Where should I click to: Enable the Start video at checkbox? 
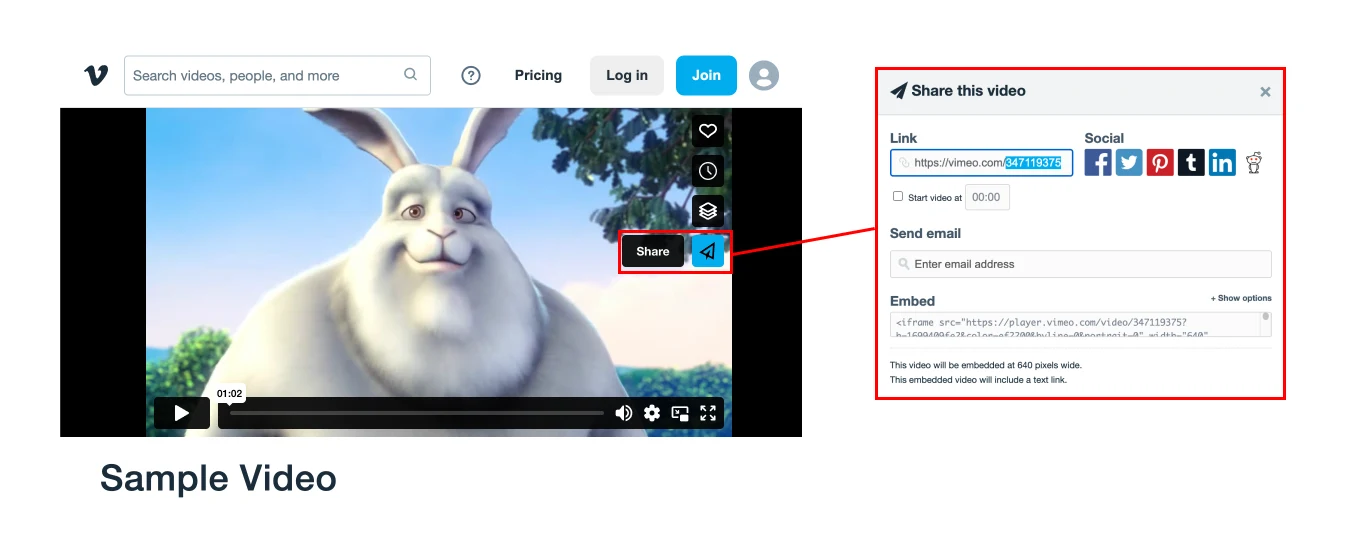tap(898, 196)
